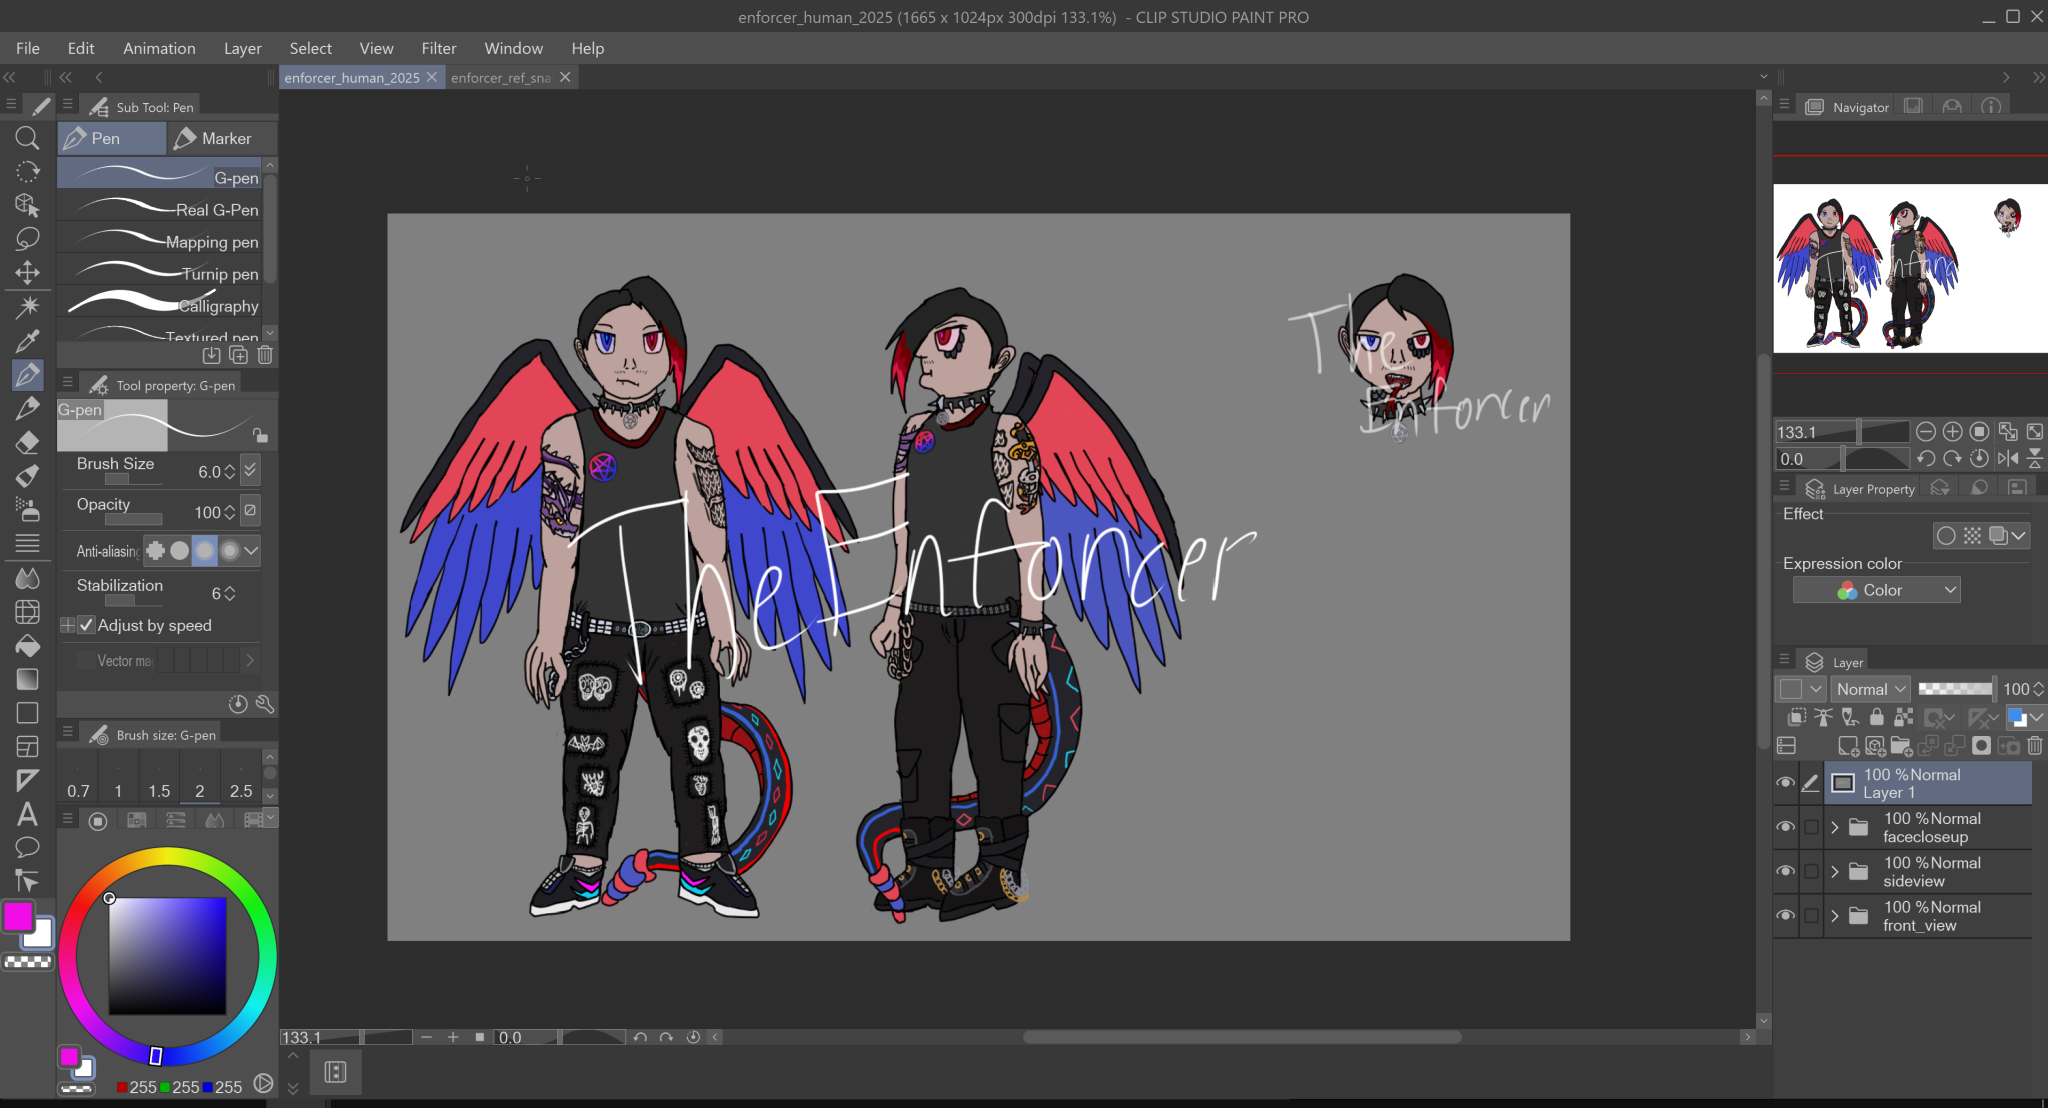
Task: Select the Ruler tool
Action: click(27, 780)
